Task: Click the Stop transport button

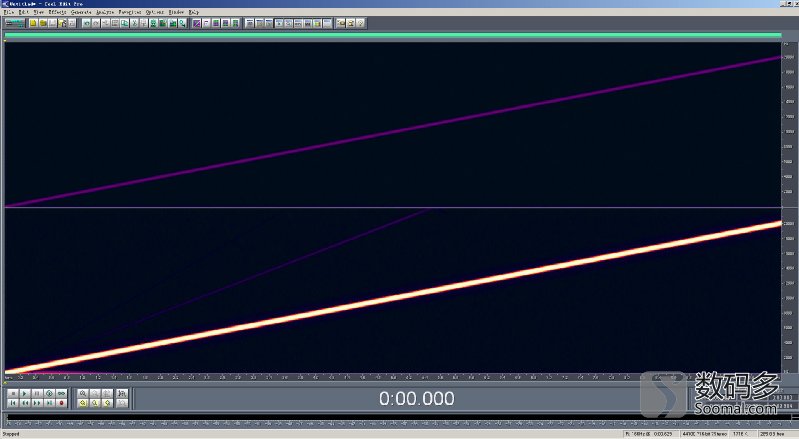Action: 14,394
